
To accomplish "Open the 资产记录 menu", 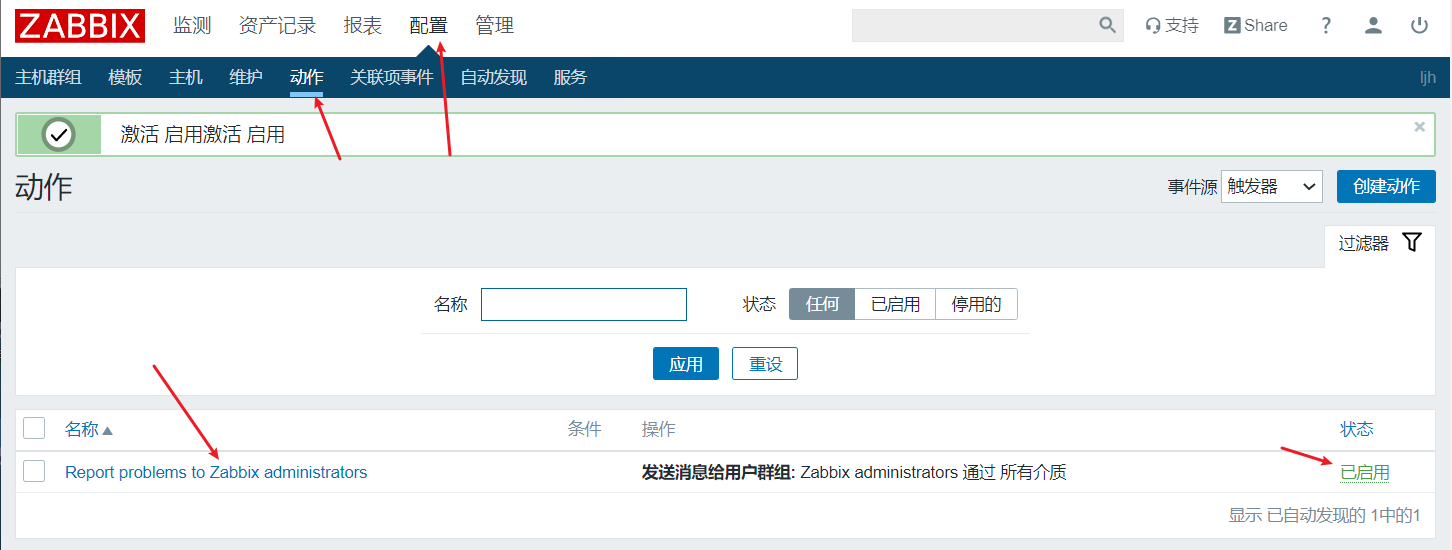I will pos(277,26).
